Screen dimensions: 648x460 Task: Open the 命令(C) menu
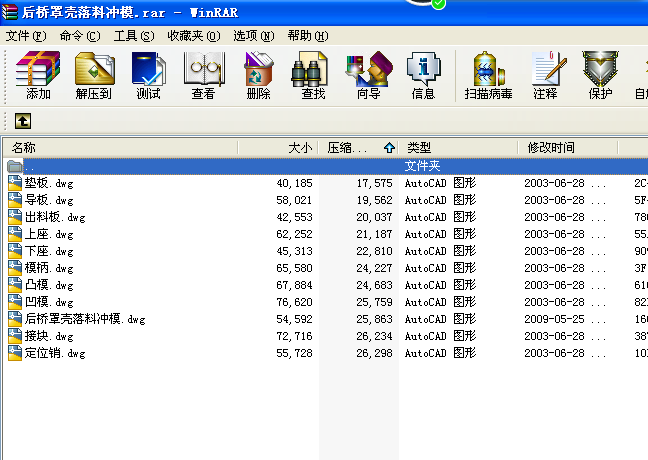click(x=80, y=36)
